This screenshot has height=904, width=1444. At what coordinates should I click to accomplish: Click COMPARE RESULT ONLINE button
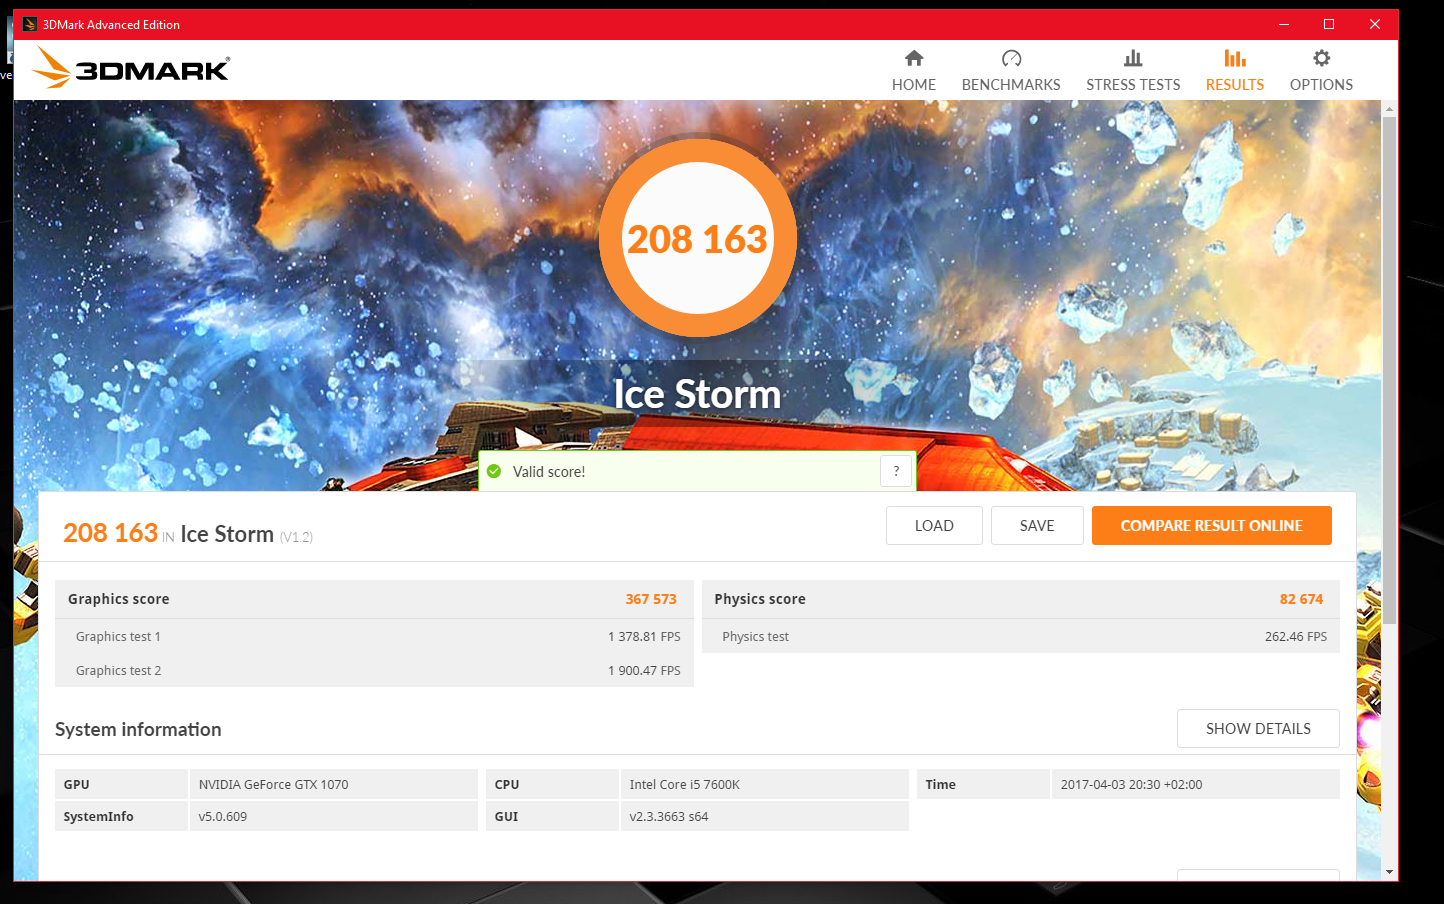1212,525
